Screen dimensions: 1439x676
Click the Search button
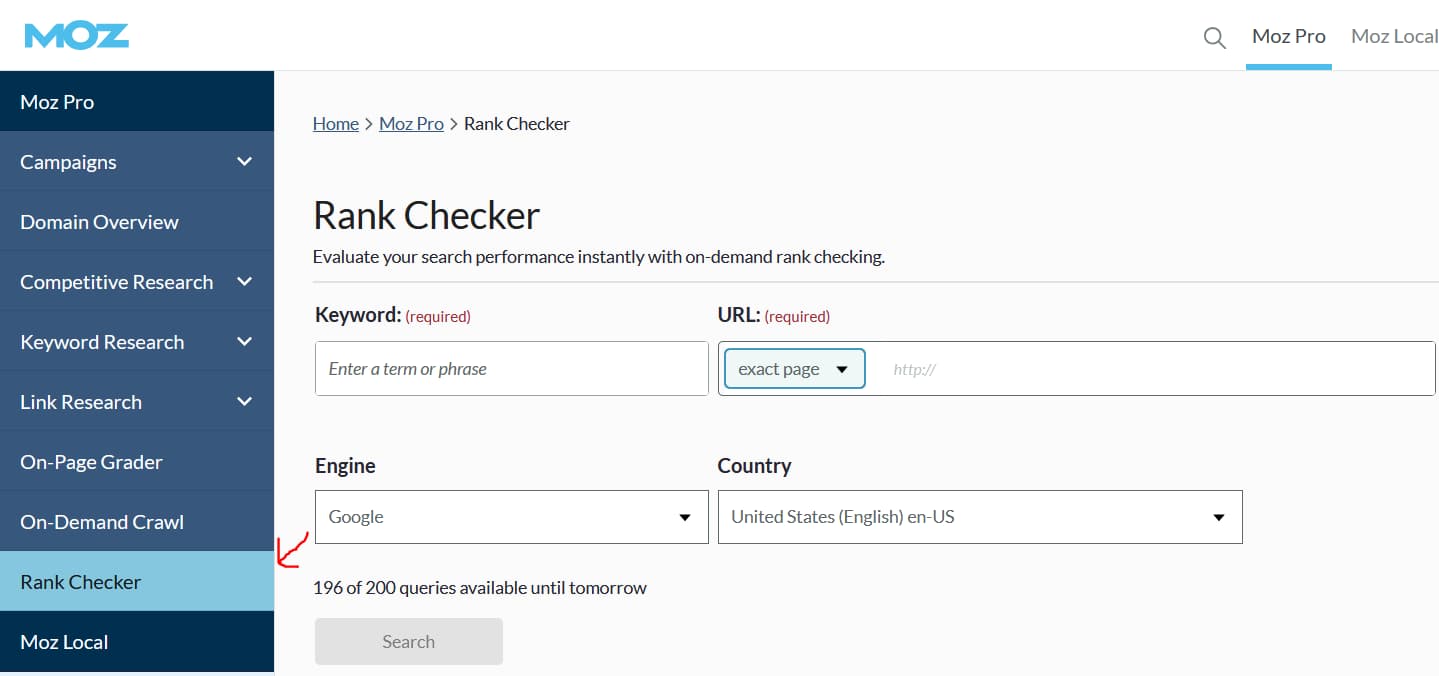(x=408, y=642)
